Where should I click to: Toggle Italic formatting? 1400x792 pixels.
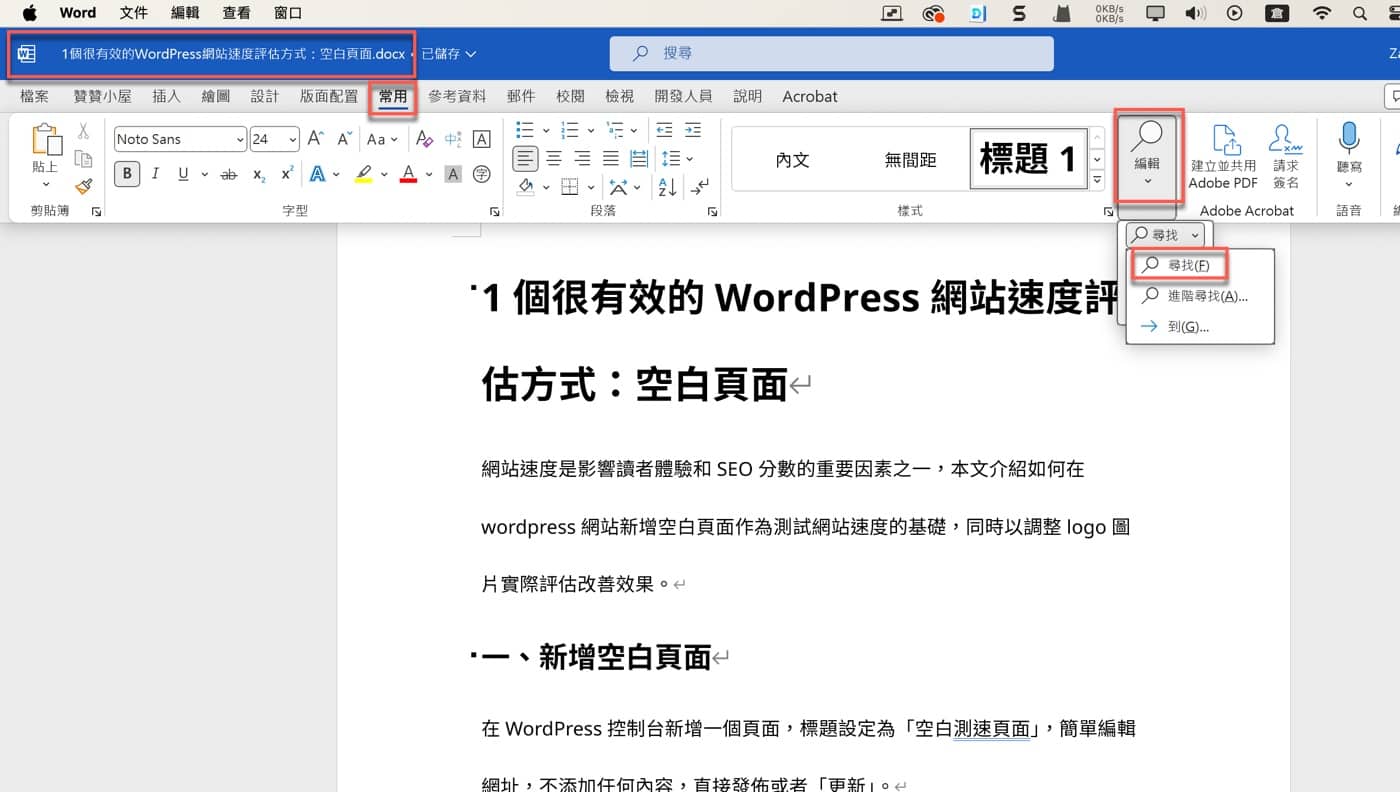[x=155, y=174]
